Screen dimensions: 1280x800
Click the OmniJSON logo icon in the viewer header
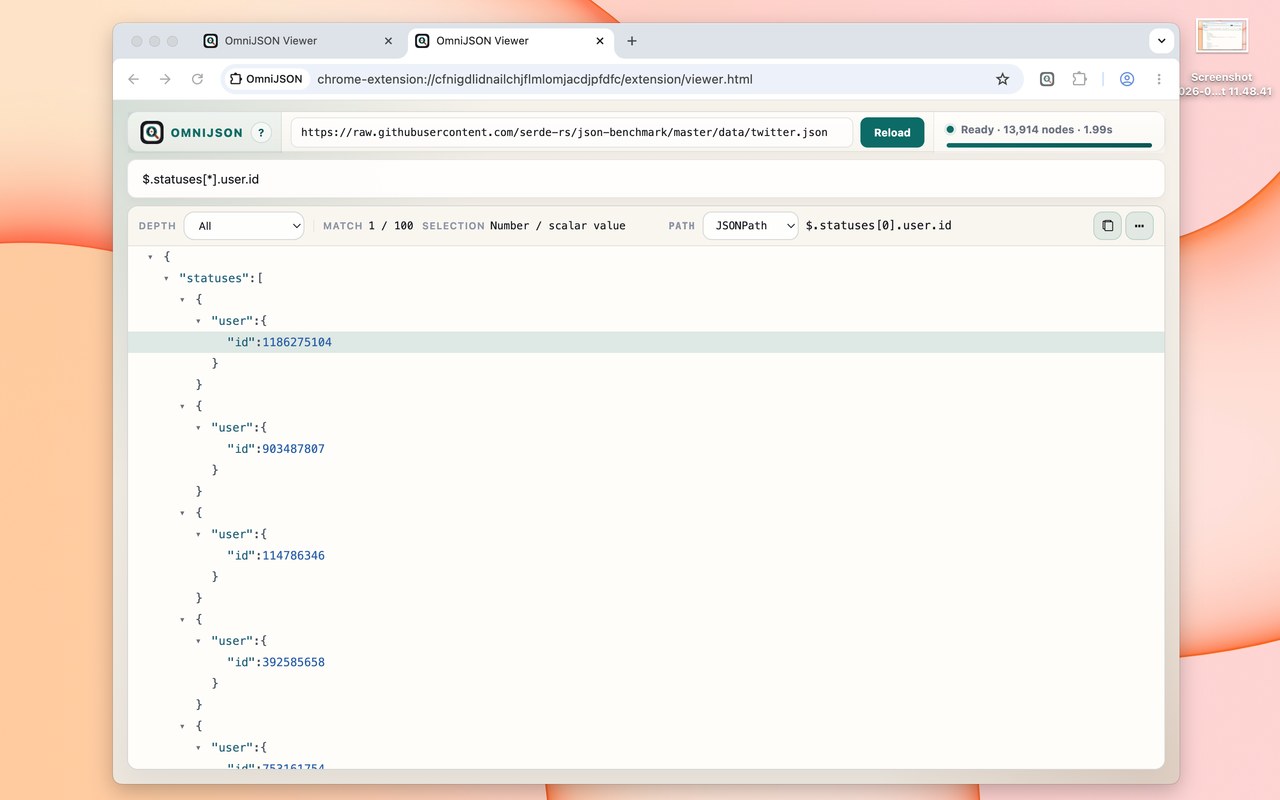(x=152, y=132)
